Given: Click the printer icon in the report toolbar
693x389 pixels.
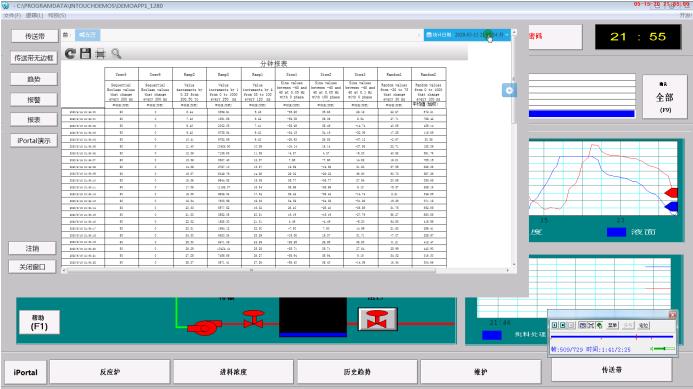Looking at the screenshot, I should 100,54.
